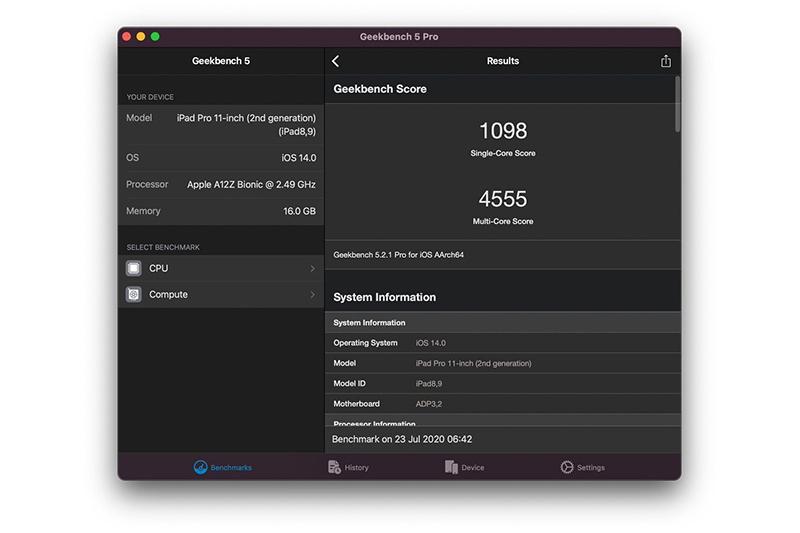Select the Benchmarks gauge icon in bottom bar
The image size is (800, 533).
[x=200, y=467]
